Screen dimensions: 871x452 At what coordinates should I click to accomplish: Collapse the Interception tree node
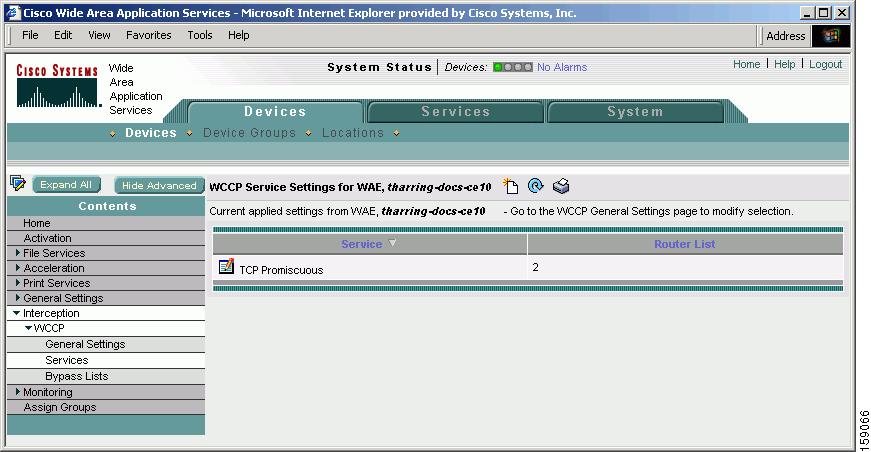(x=17, y=313)
